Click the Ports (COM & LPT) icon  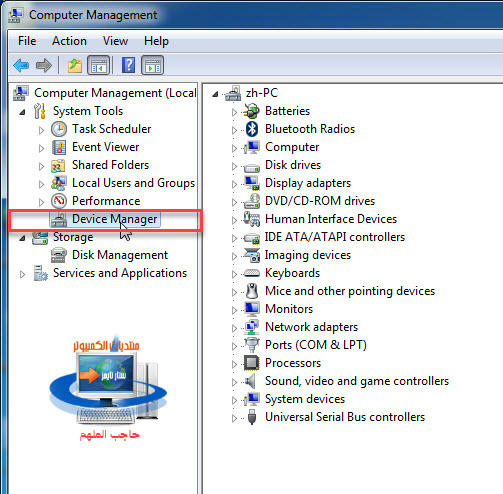[x=252, y=345]
